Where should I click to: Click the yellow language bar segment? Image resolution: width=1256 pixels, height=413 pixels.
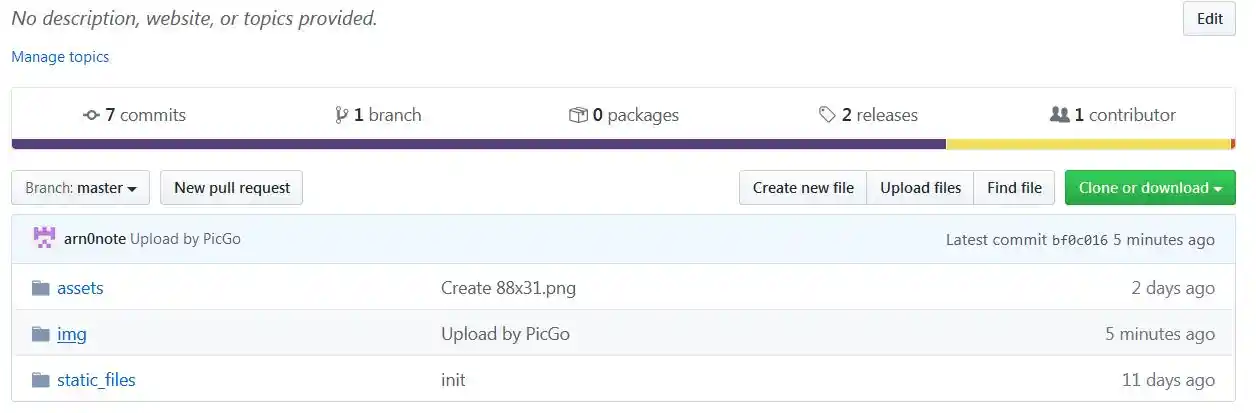tap(1088, 144)
